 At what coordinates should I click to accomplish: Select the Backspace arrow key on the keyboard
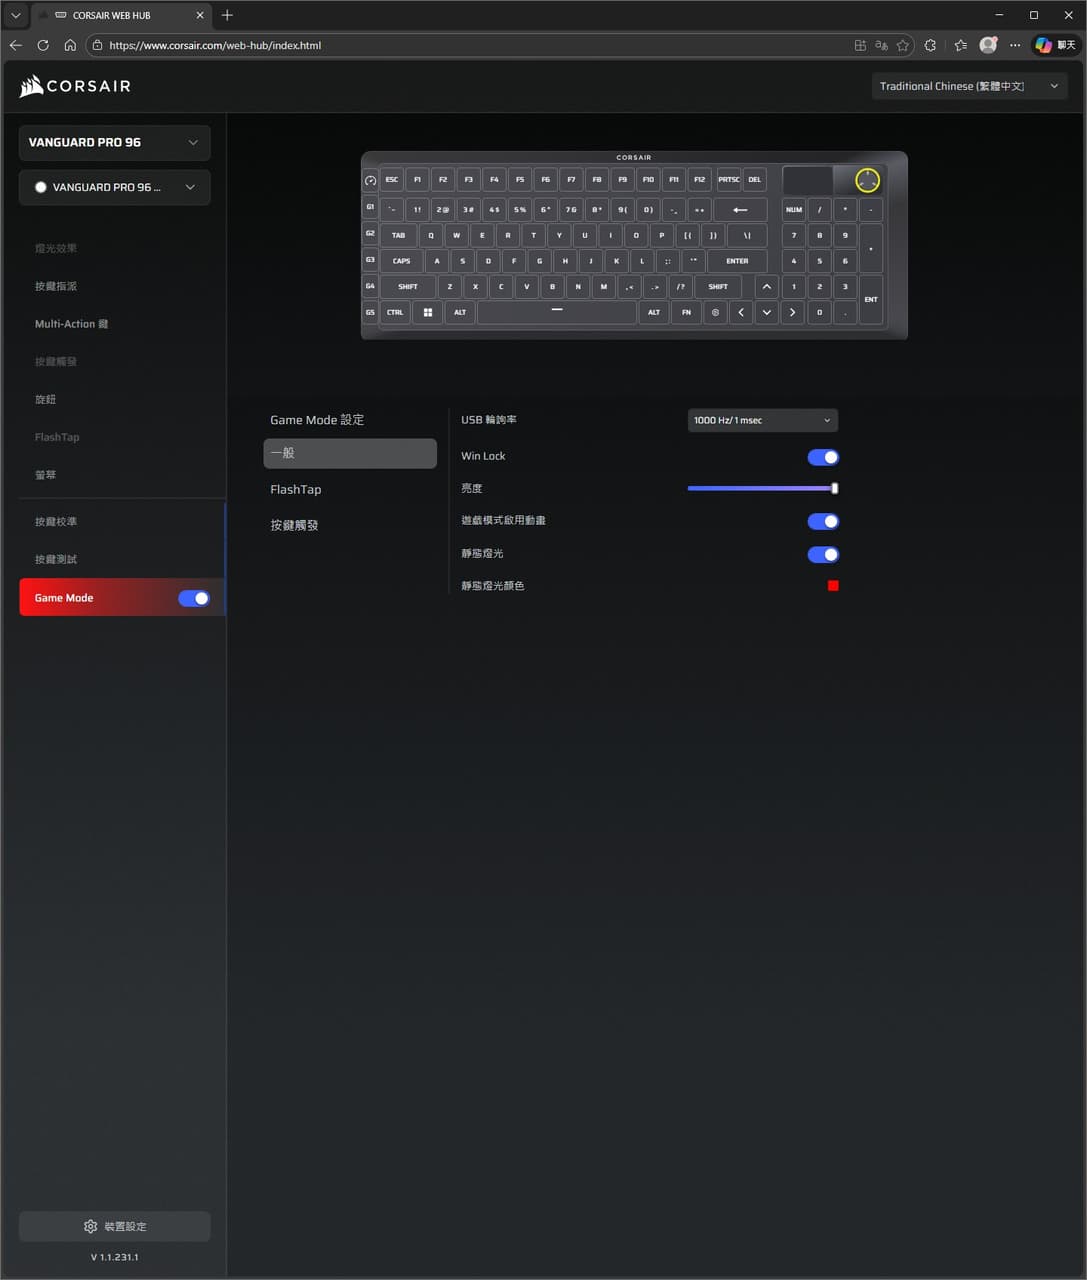(740, 210)
